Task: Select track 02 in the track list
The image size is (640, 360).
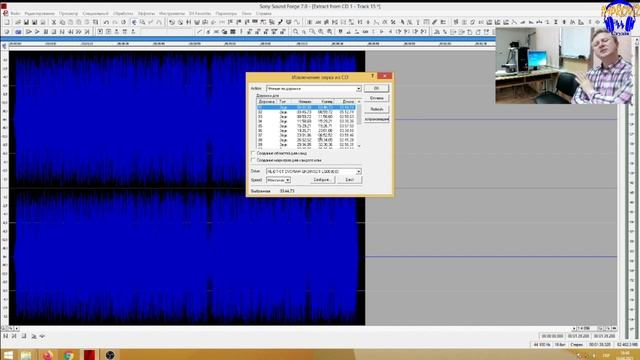Action: click(306, 112)
